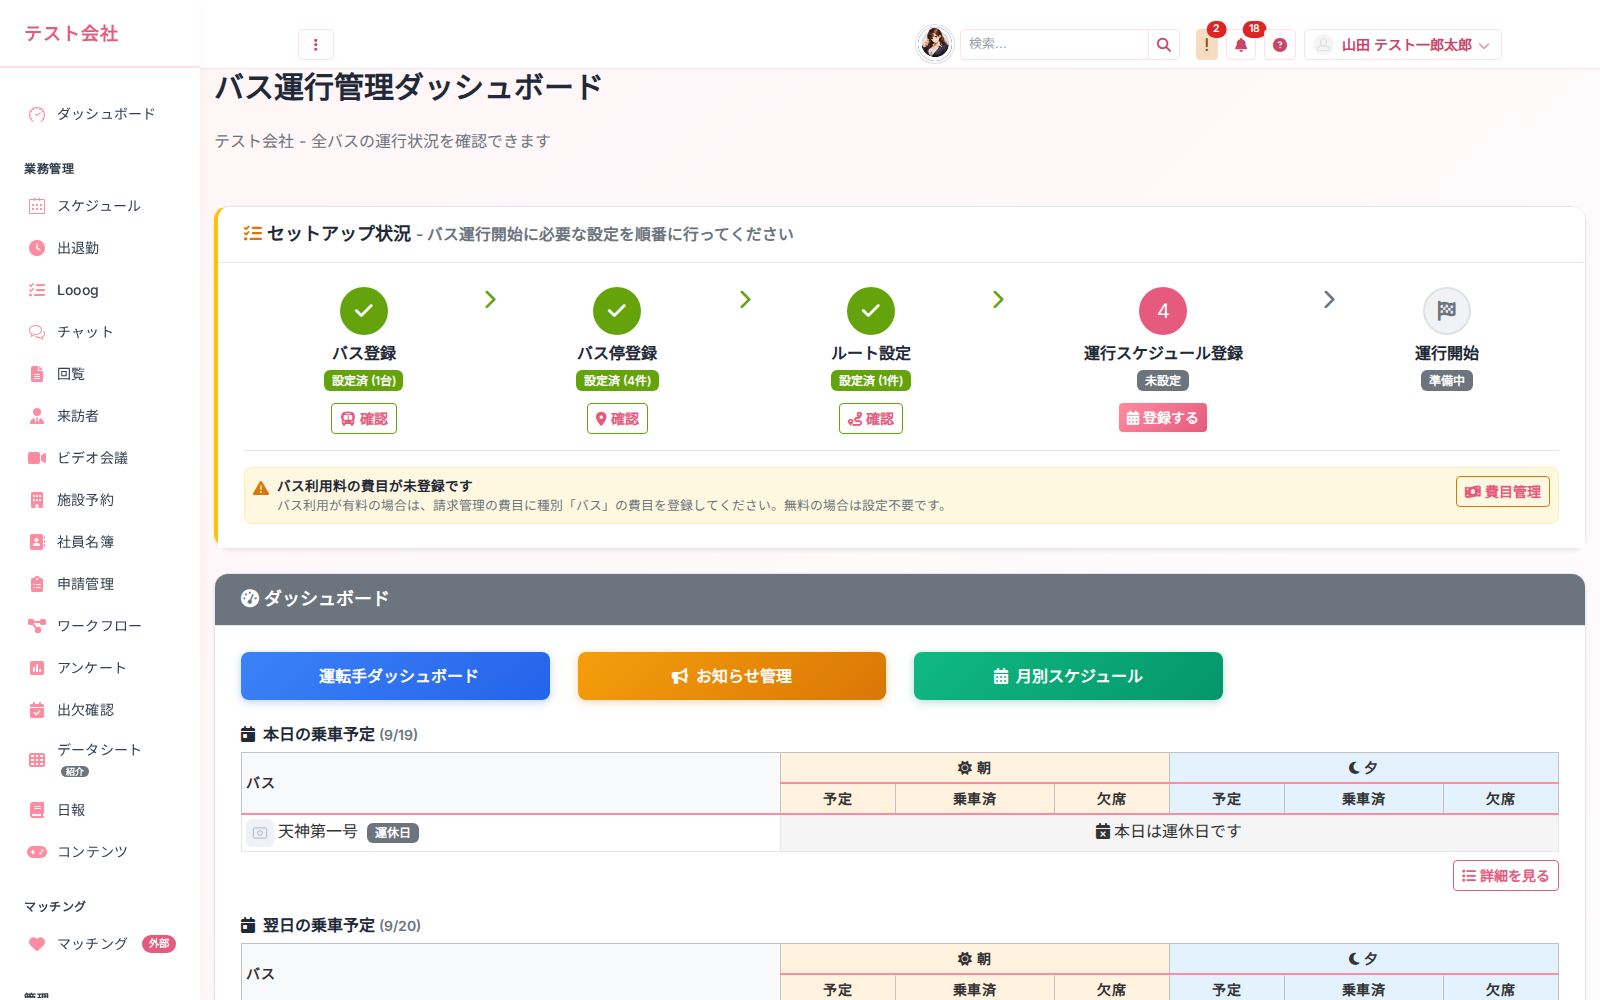The height and width of the screenshot is (1000, 1600).
Task: Open 日報 in the sidebar
Action: pos(100,810)
